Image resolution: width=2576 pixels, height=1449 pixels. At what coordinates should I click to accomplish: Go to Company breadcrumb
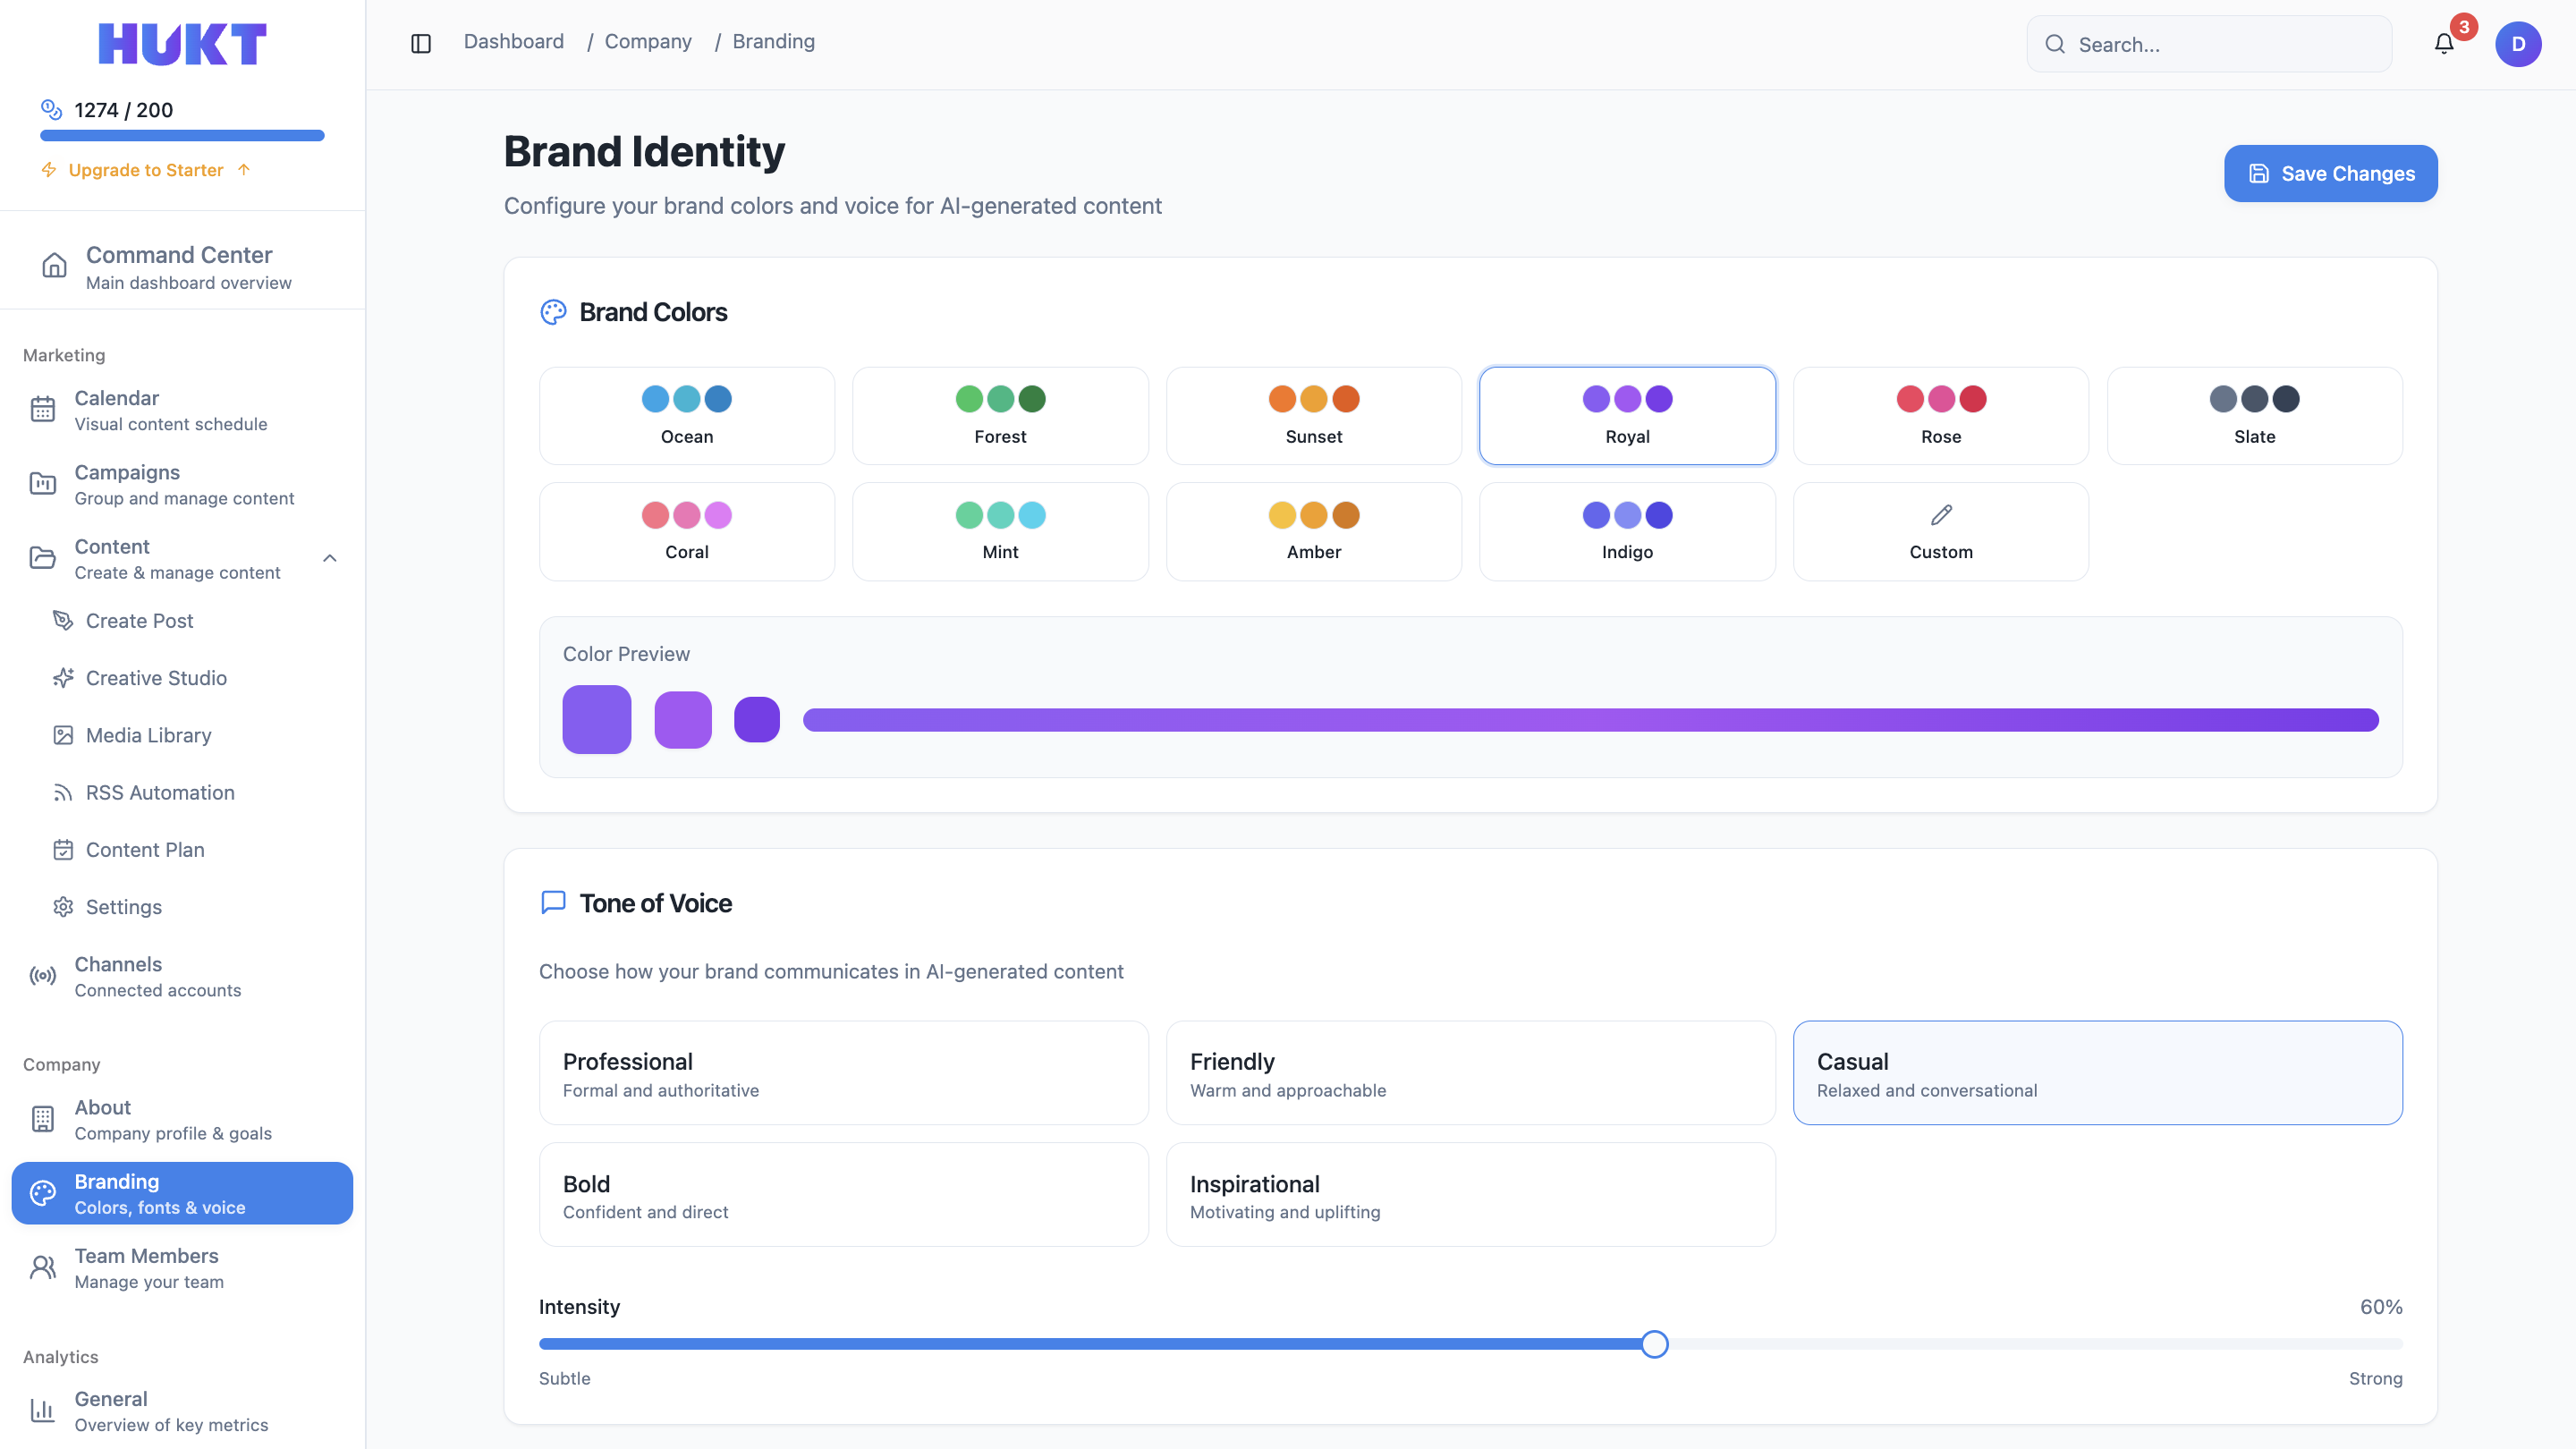click(647, 42)
